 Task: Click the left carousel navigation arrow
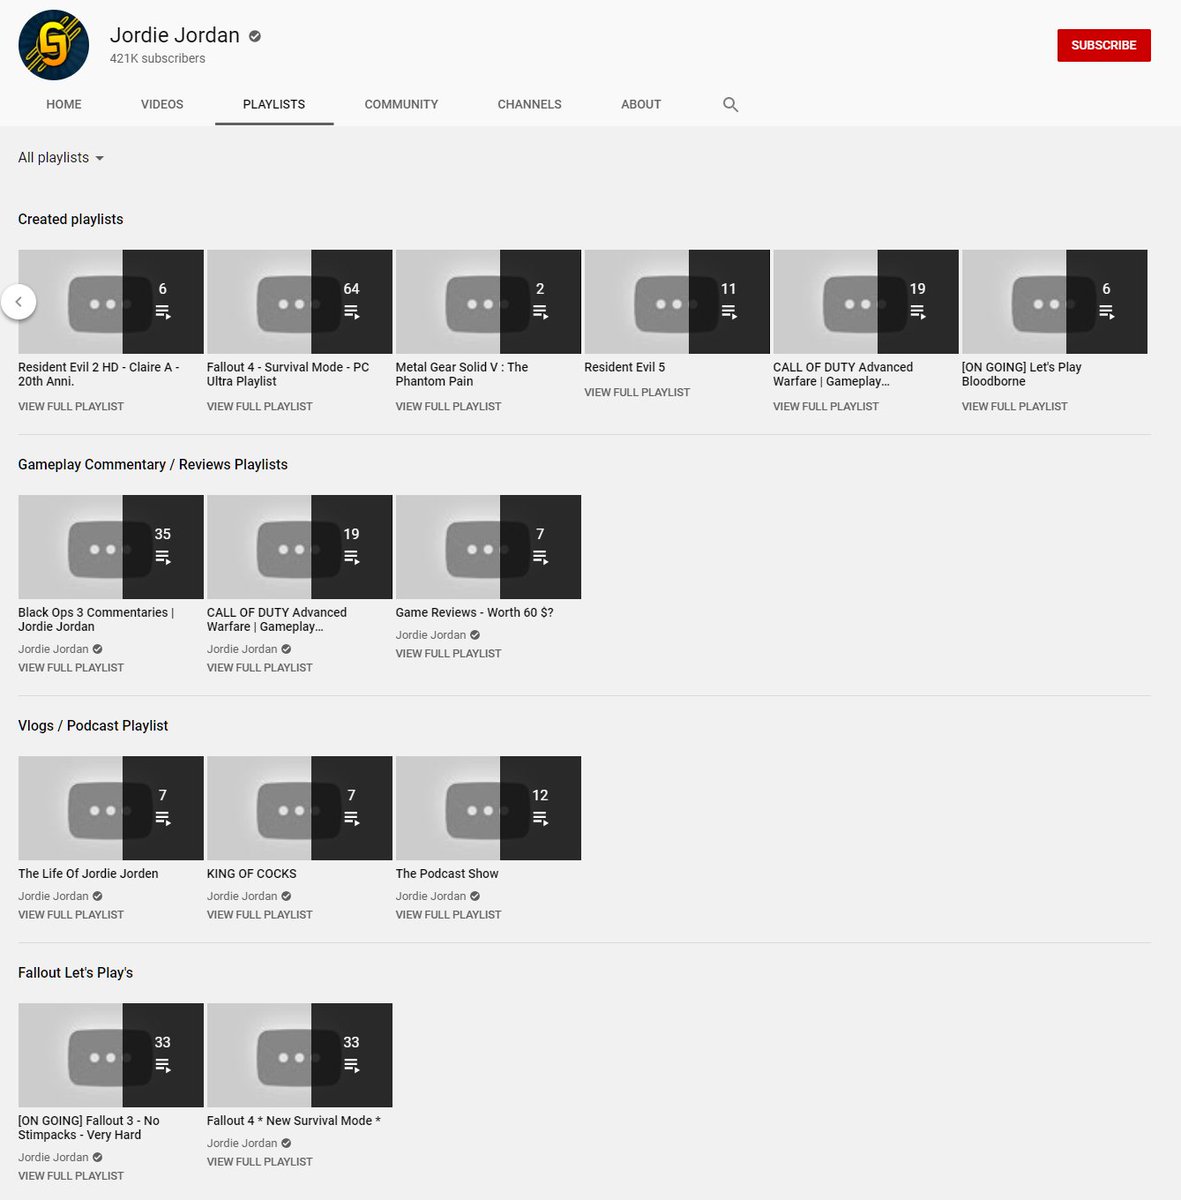(18, 301)
